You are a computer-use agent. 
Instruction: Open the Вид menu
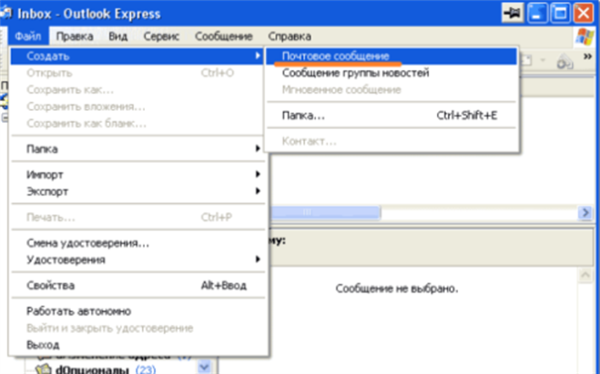pos(118,36)
